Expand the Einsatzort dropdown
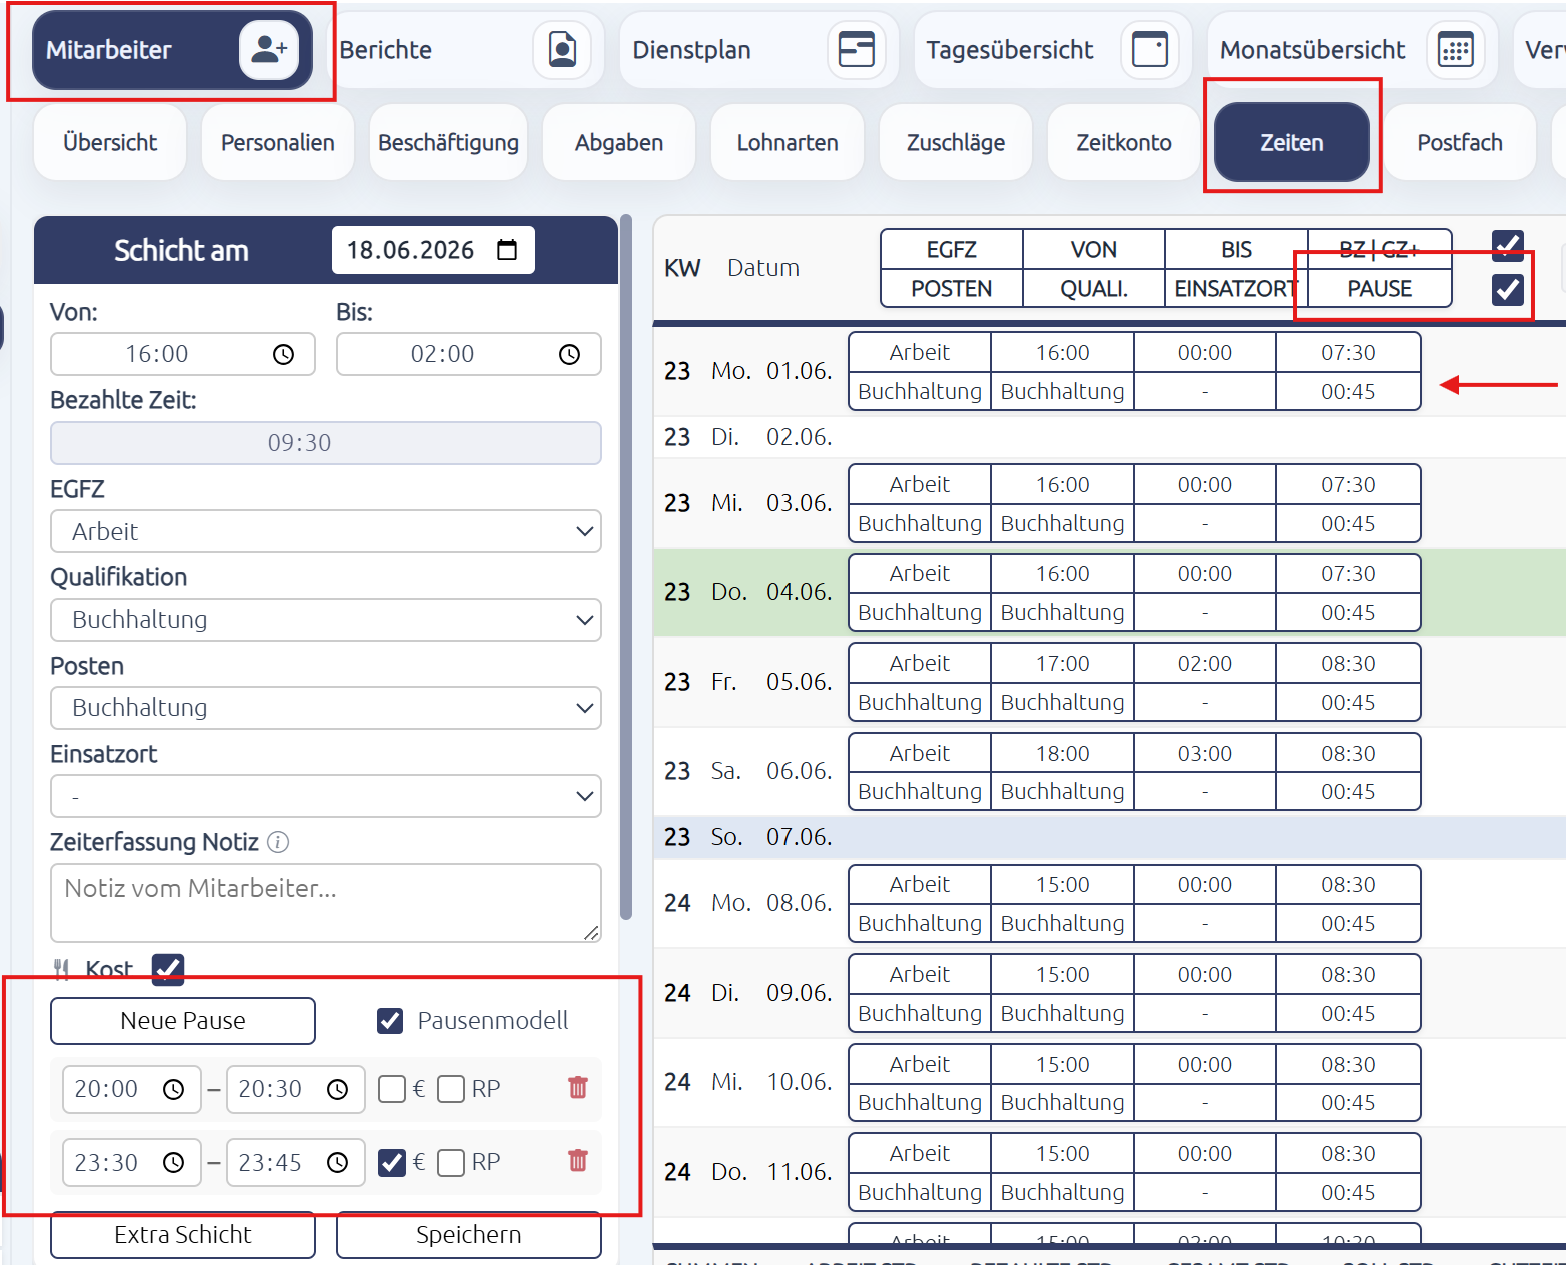Image resolution: width=1566 pixels, height=1265 pixels. tap(326, 796)
